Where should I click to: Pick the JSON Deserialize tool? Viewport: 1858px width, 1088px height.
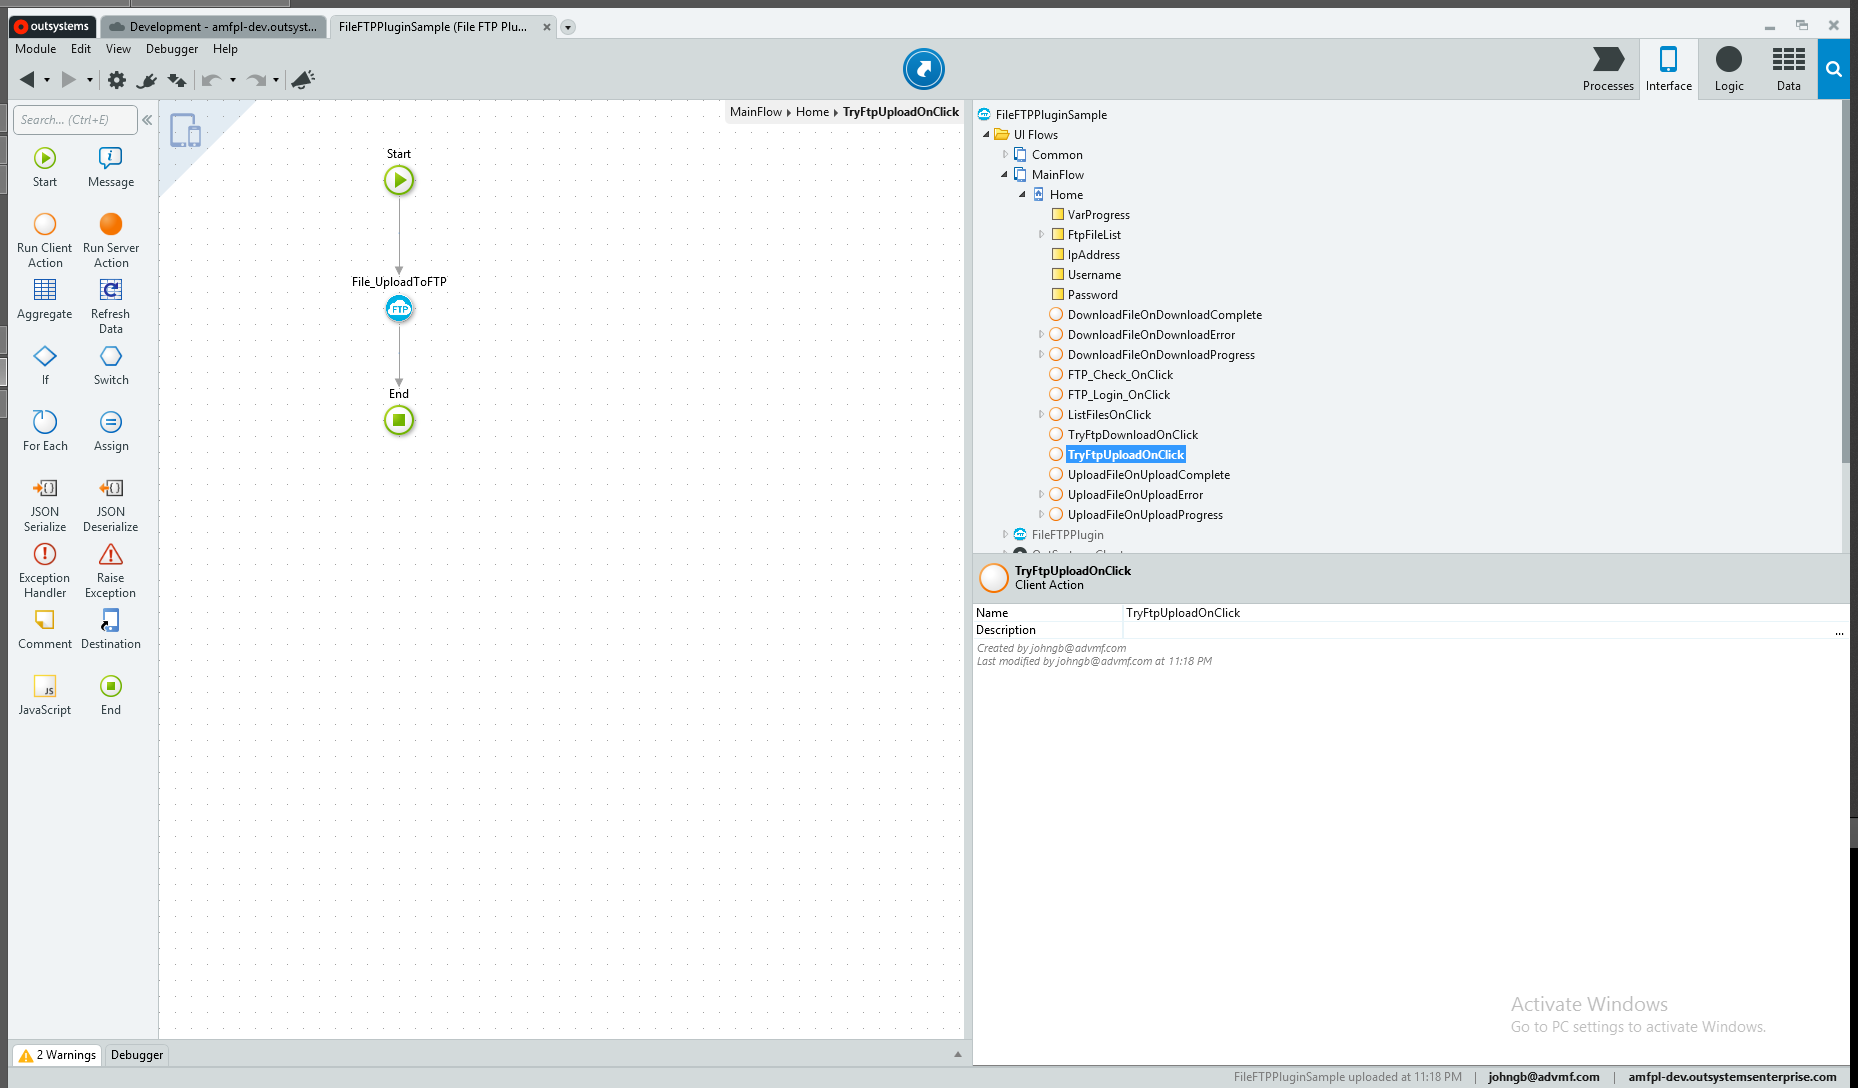(111, 504)
